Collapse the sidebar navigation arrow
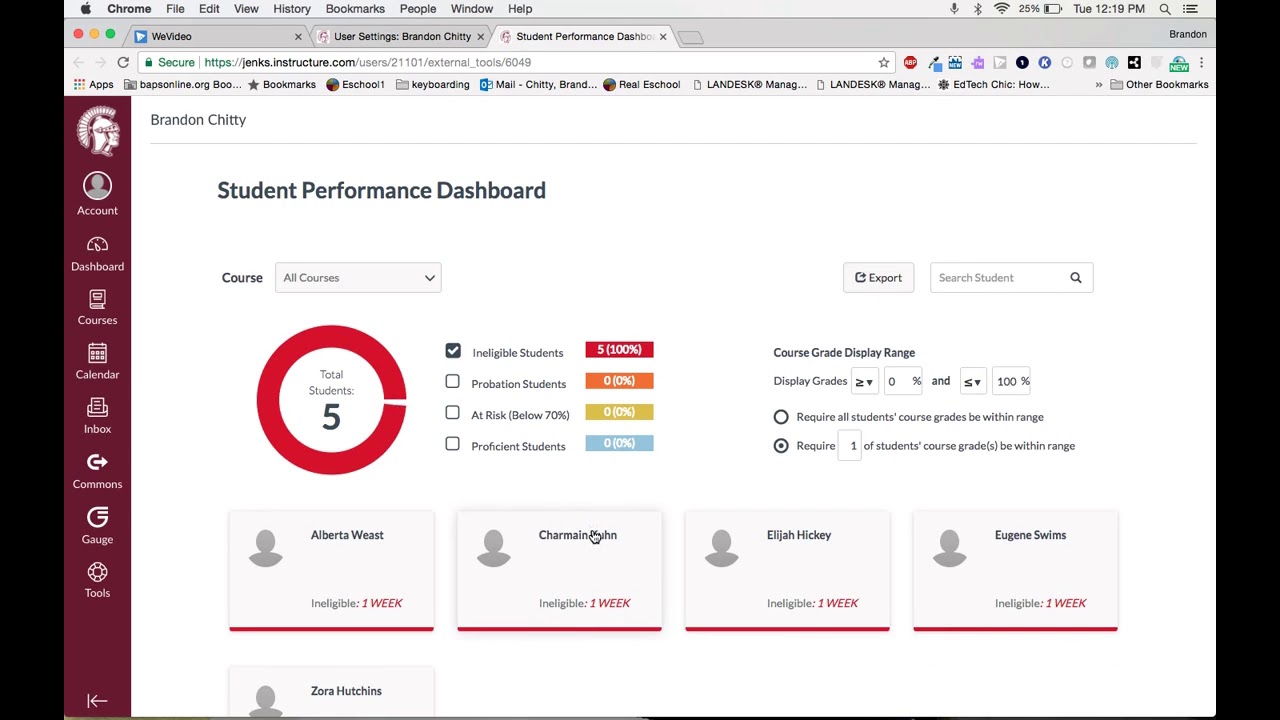Viewport: 1280px width, 720px height. [97, 701]
